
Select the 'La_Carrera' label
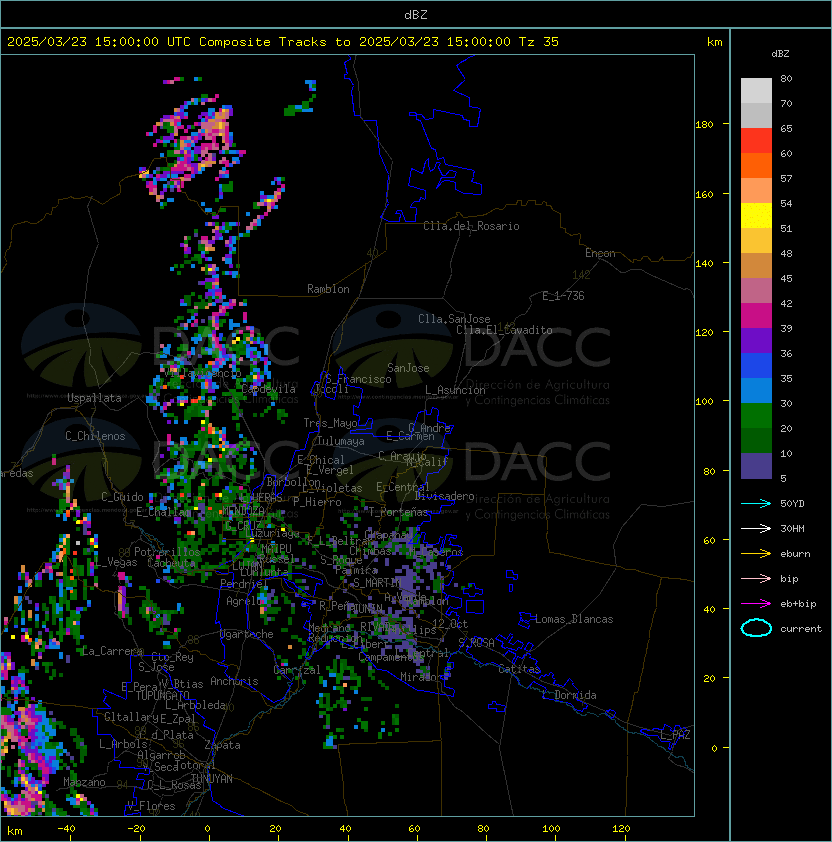click(x=112, y=651)
